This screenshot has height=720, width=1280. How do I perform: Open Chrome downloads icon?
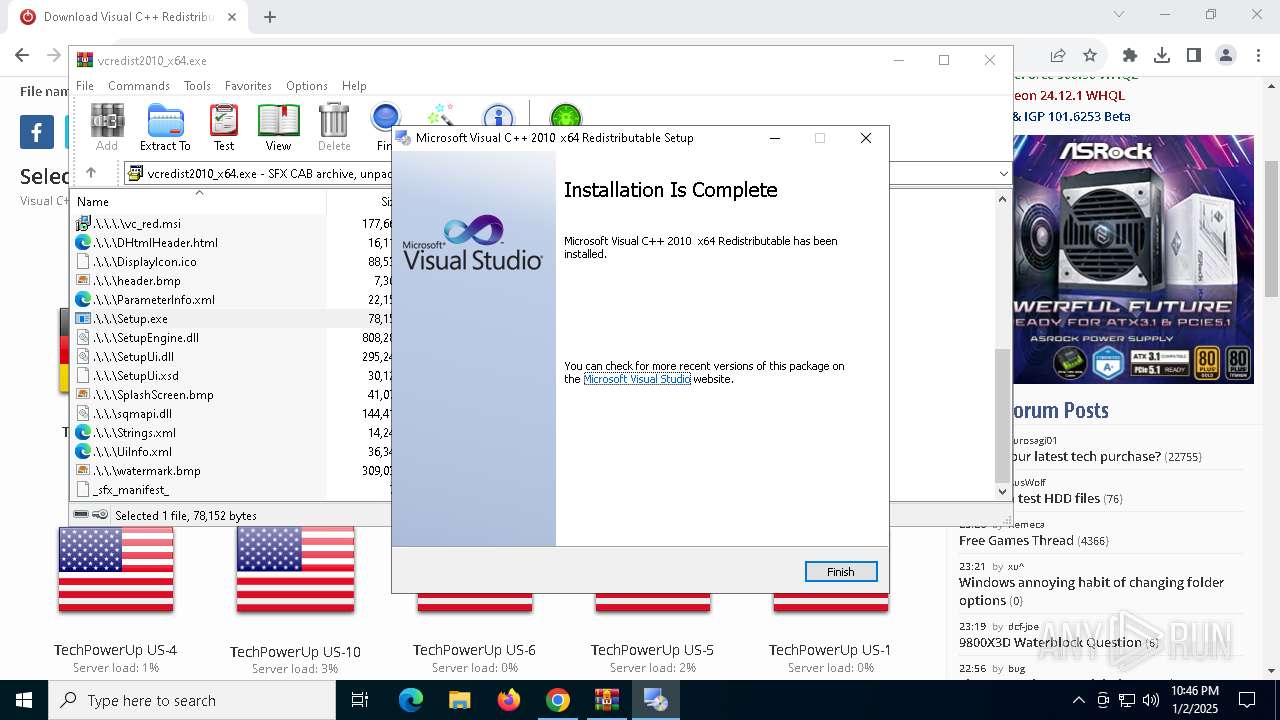(x=1162, y=56)
